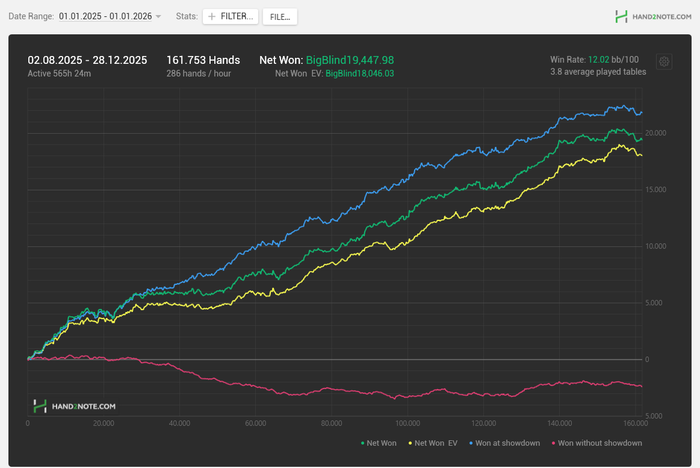Toggle the Won without showdown legend entry
The image size is (700, 468).
[597, 443]
